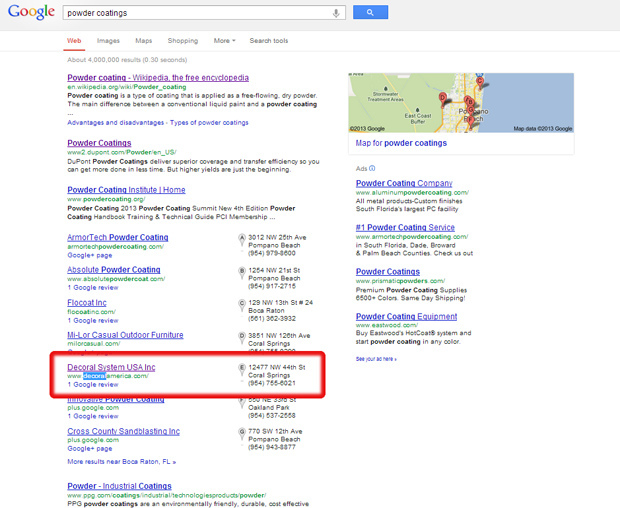Open Wikipedia Powder coating result

(157, 77)
